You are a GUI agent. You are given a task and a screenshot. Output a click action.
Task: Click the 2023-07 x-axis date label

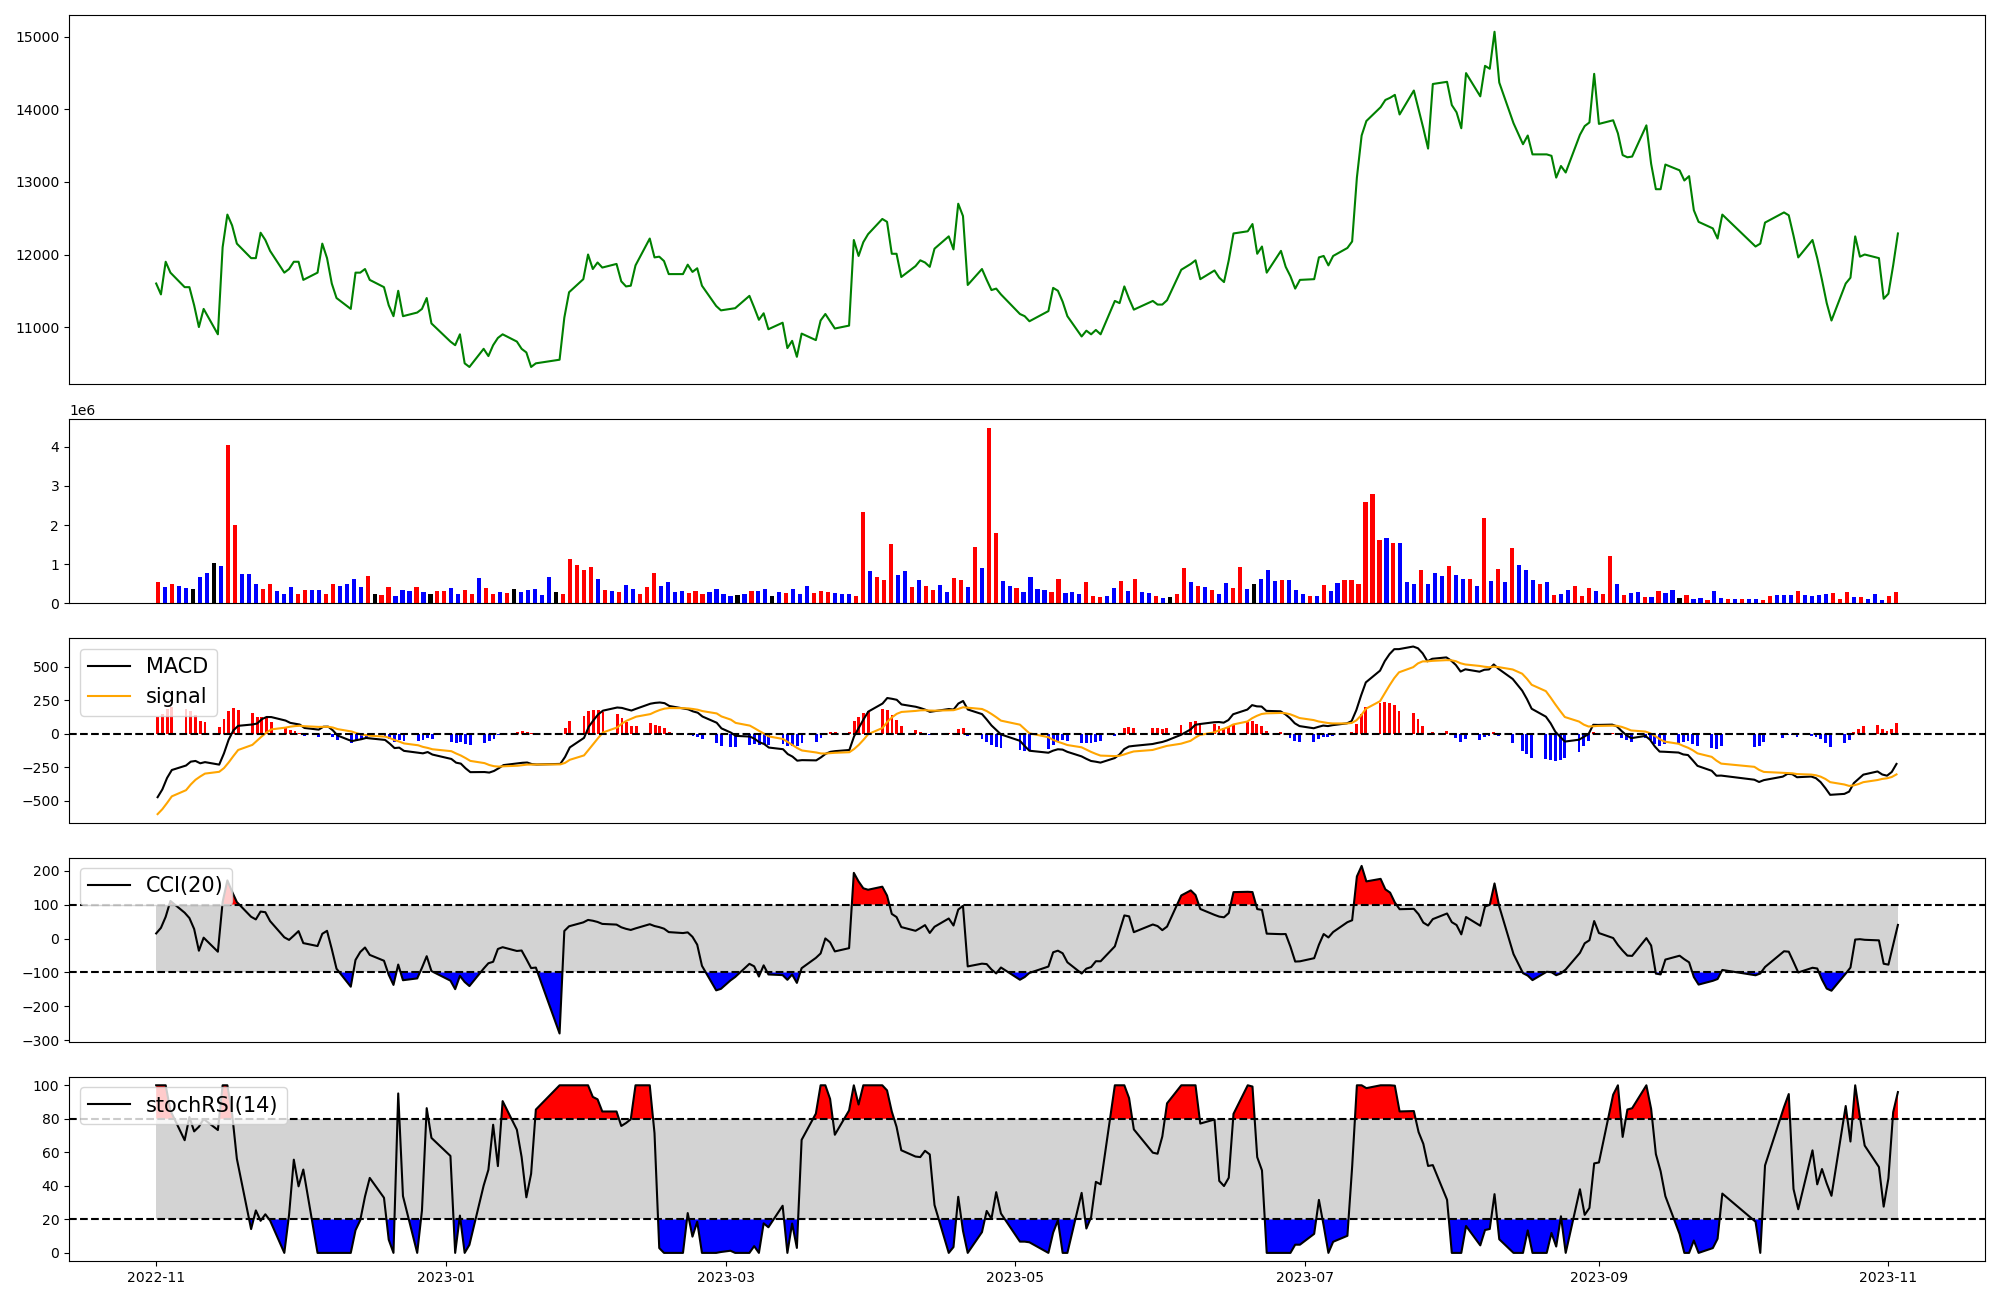coord(1306,1277)
